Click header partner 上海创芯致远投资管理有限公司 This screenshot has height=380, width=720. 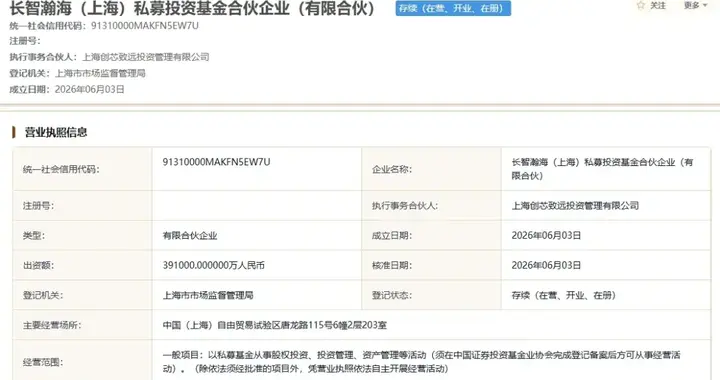tap(146, 57)
